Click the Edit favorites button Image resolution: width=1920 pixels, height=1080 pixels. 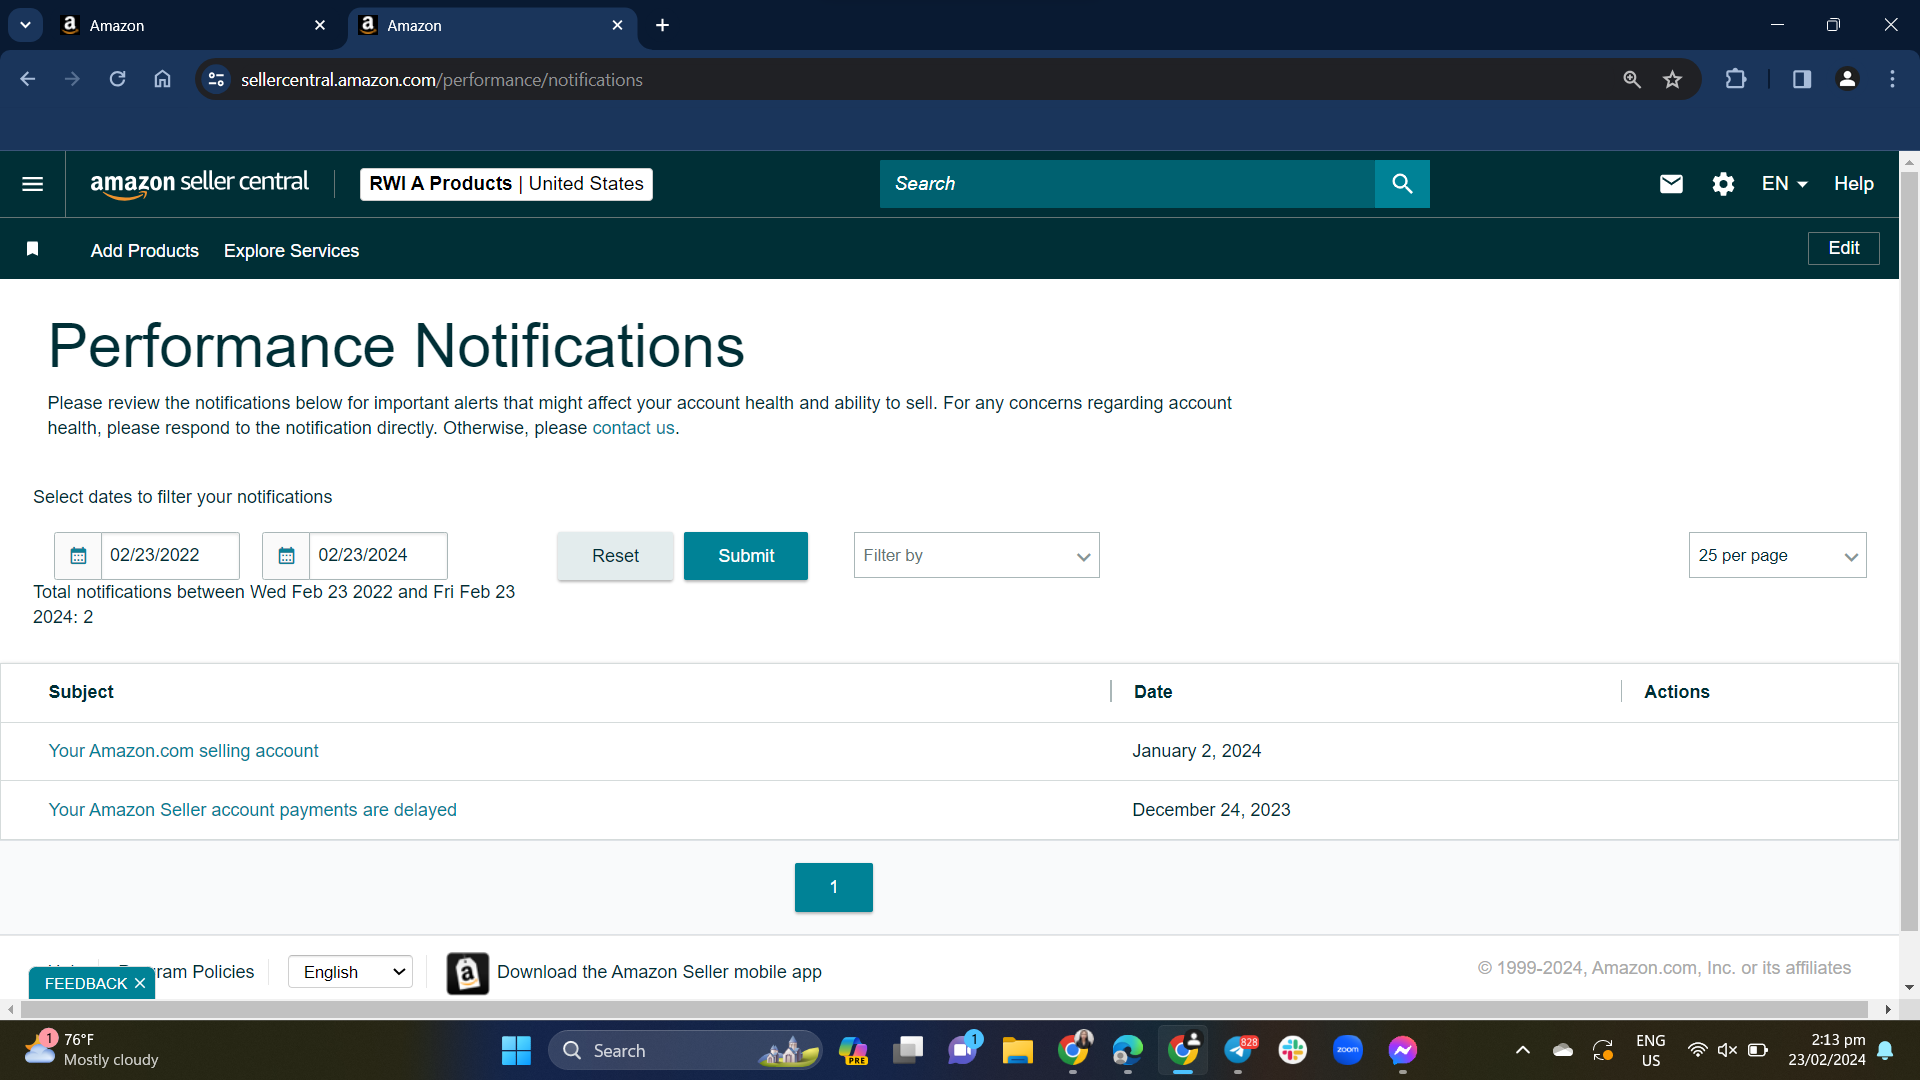pyautogui.click(x=1843, y=248)
